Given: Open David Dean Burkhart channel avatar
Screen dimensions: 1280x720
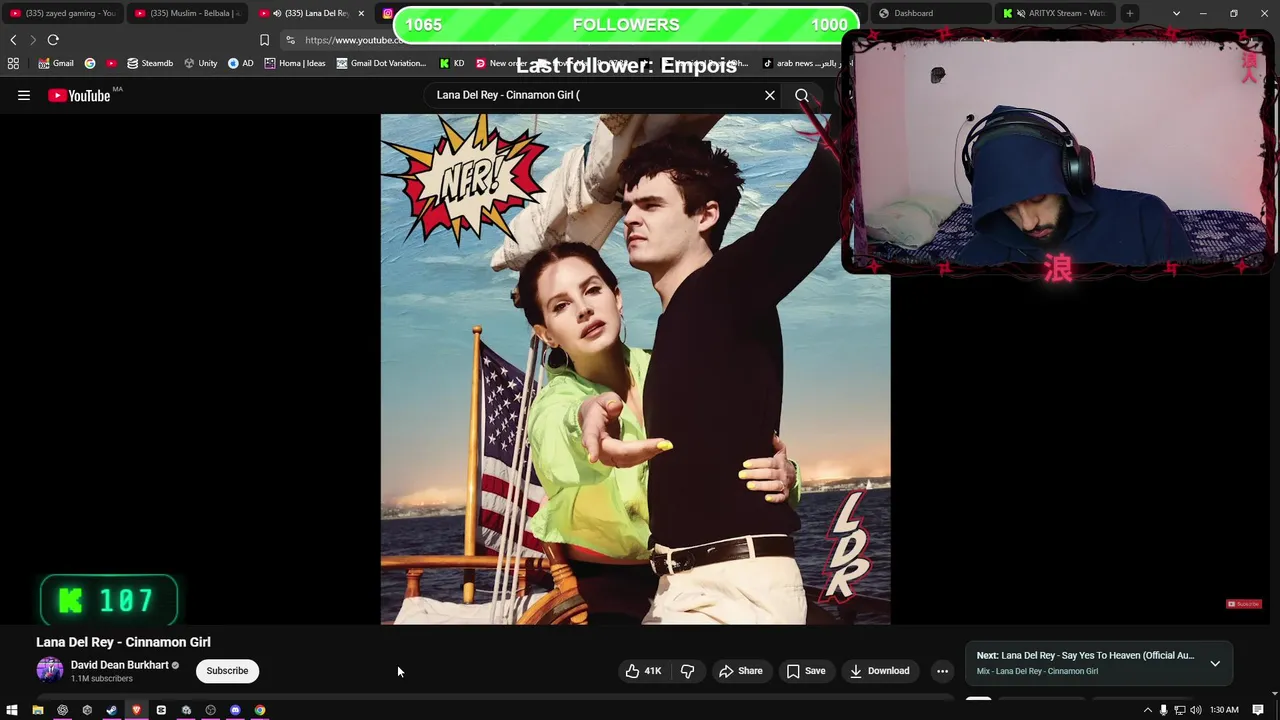Looking at the screenshot, I should coord(49,670).
